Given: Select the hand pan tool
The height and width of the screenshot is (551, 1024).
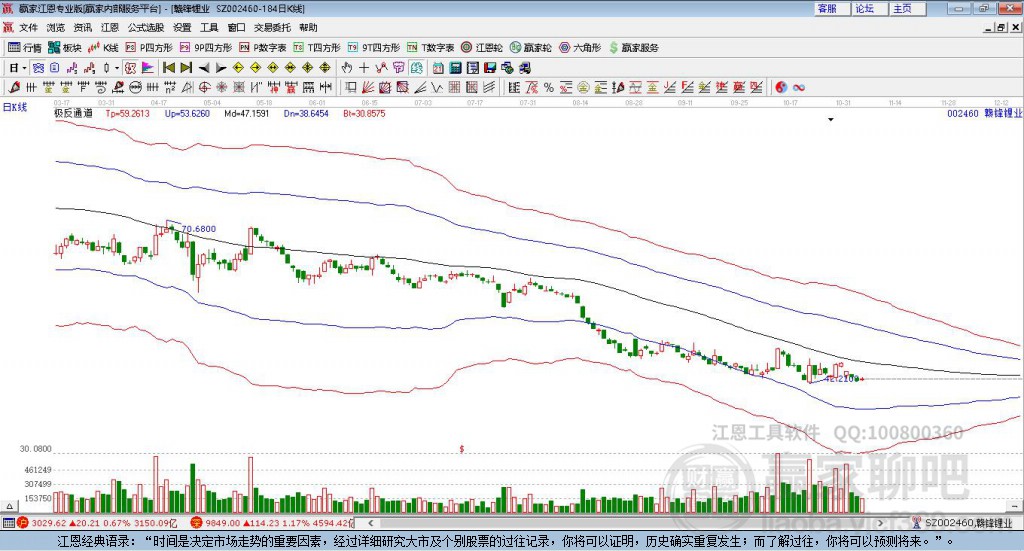Looking at the screenshot, I should [x=347, y=67].
